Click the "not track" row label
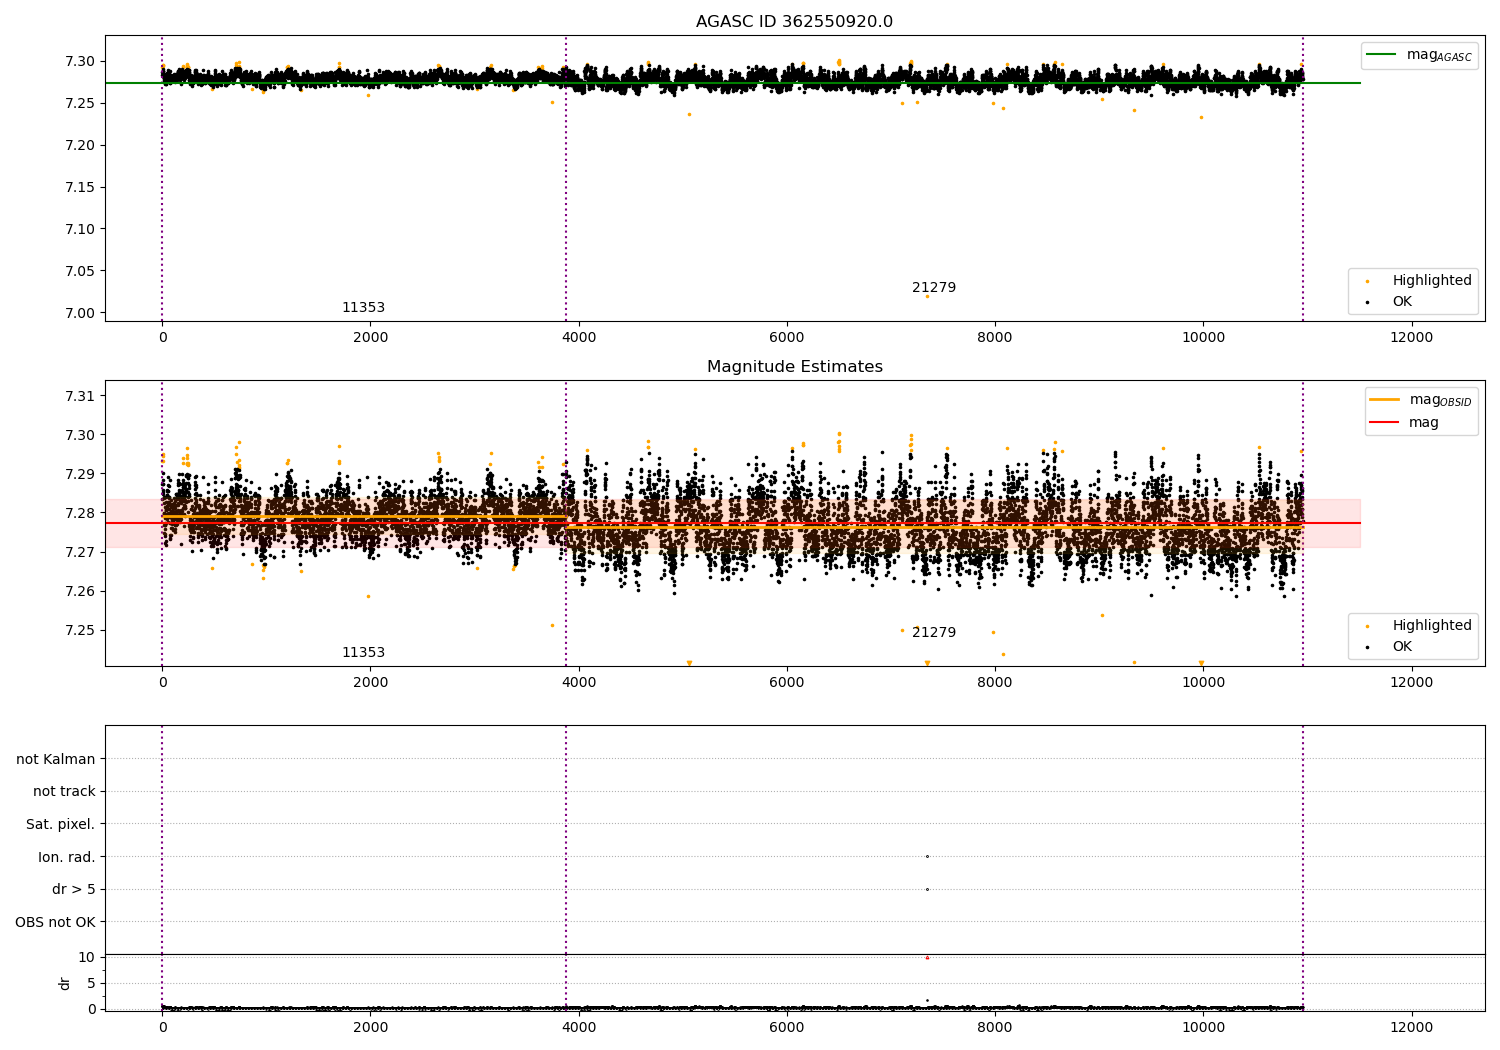This screenshot has height=1050, width=1500. [64, 791]
